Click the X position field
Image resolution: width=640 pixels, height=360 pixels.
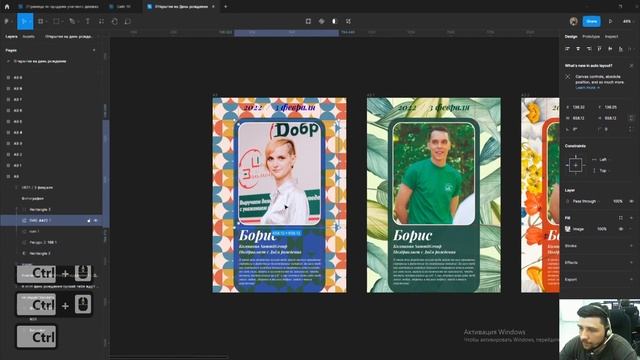[x=578, y=107]
